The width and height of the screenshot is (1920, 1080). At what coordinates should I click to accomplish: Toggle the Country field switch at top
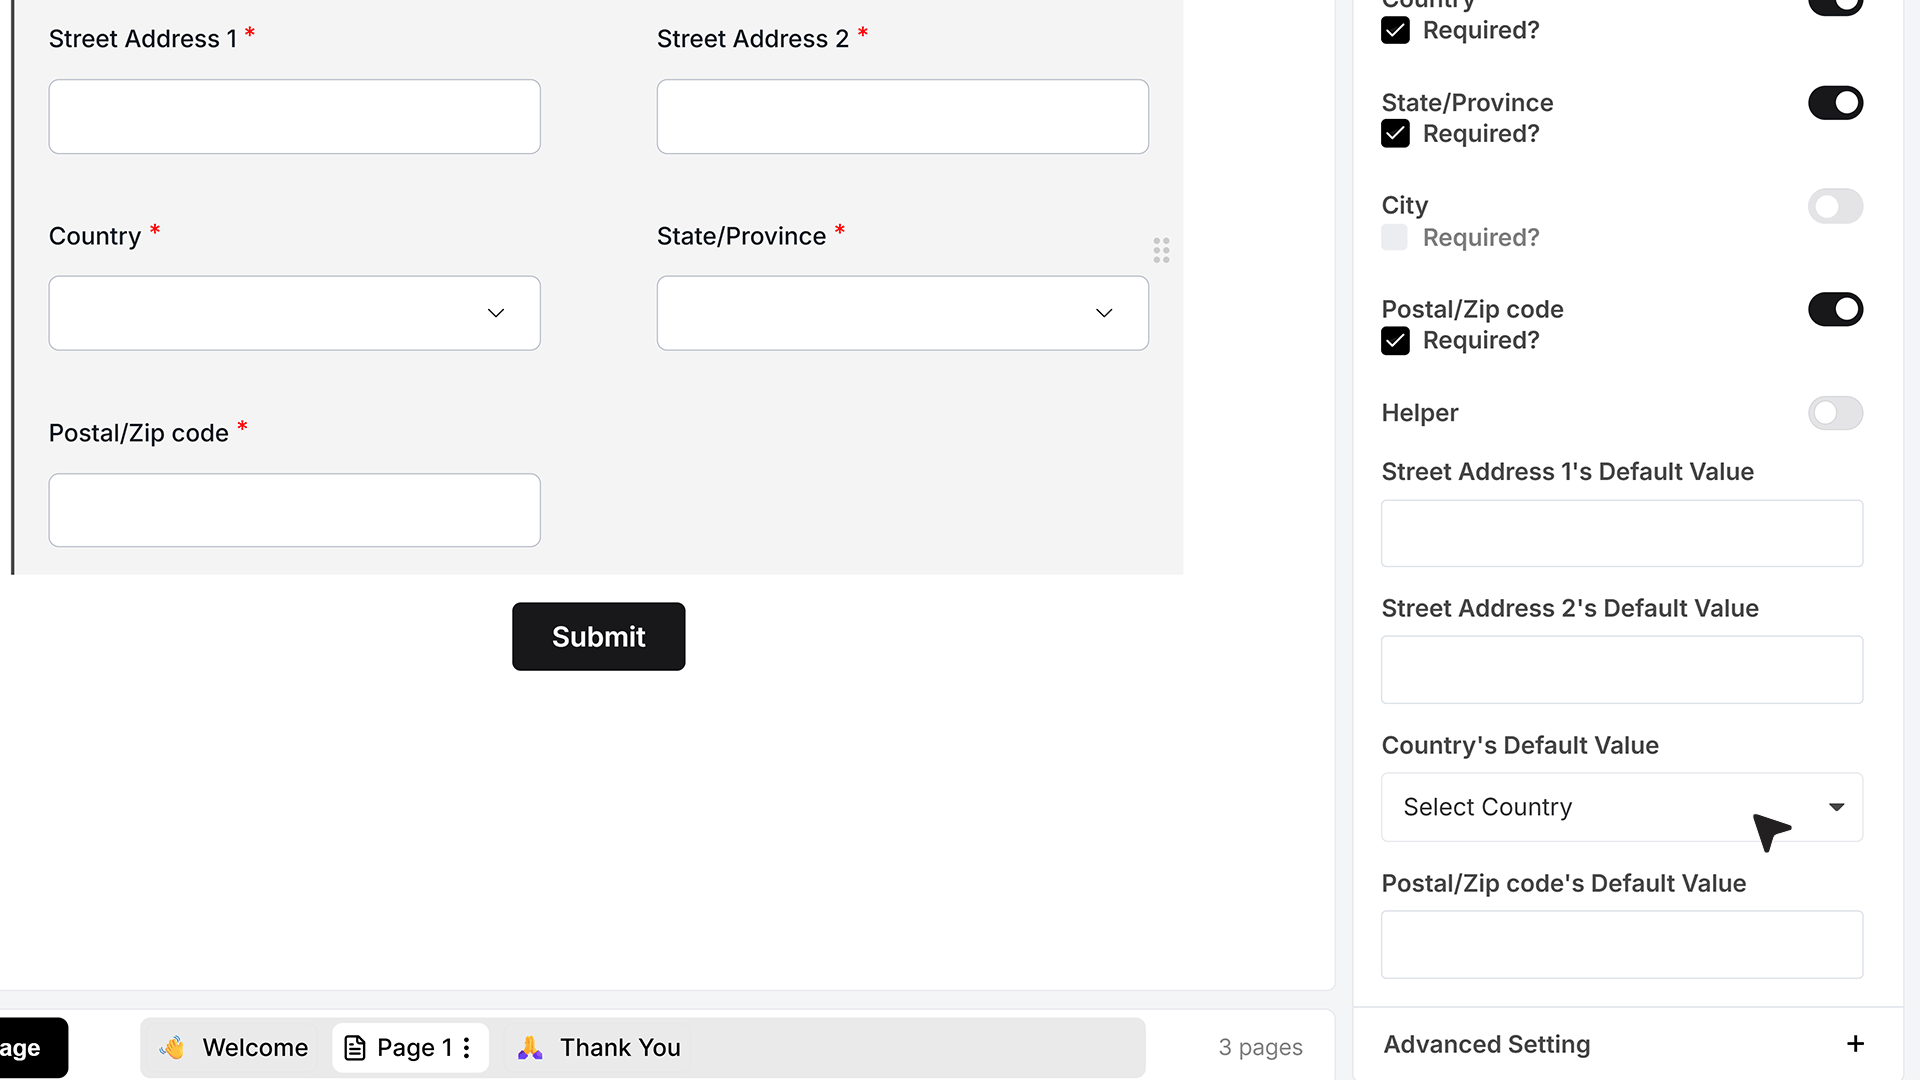pyautogui.click(x=1835, y=6)
